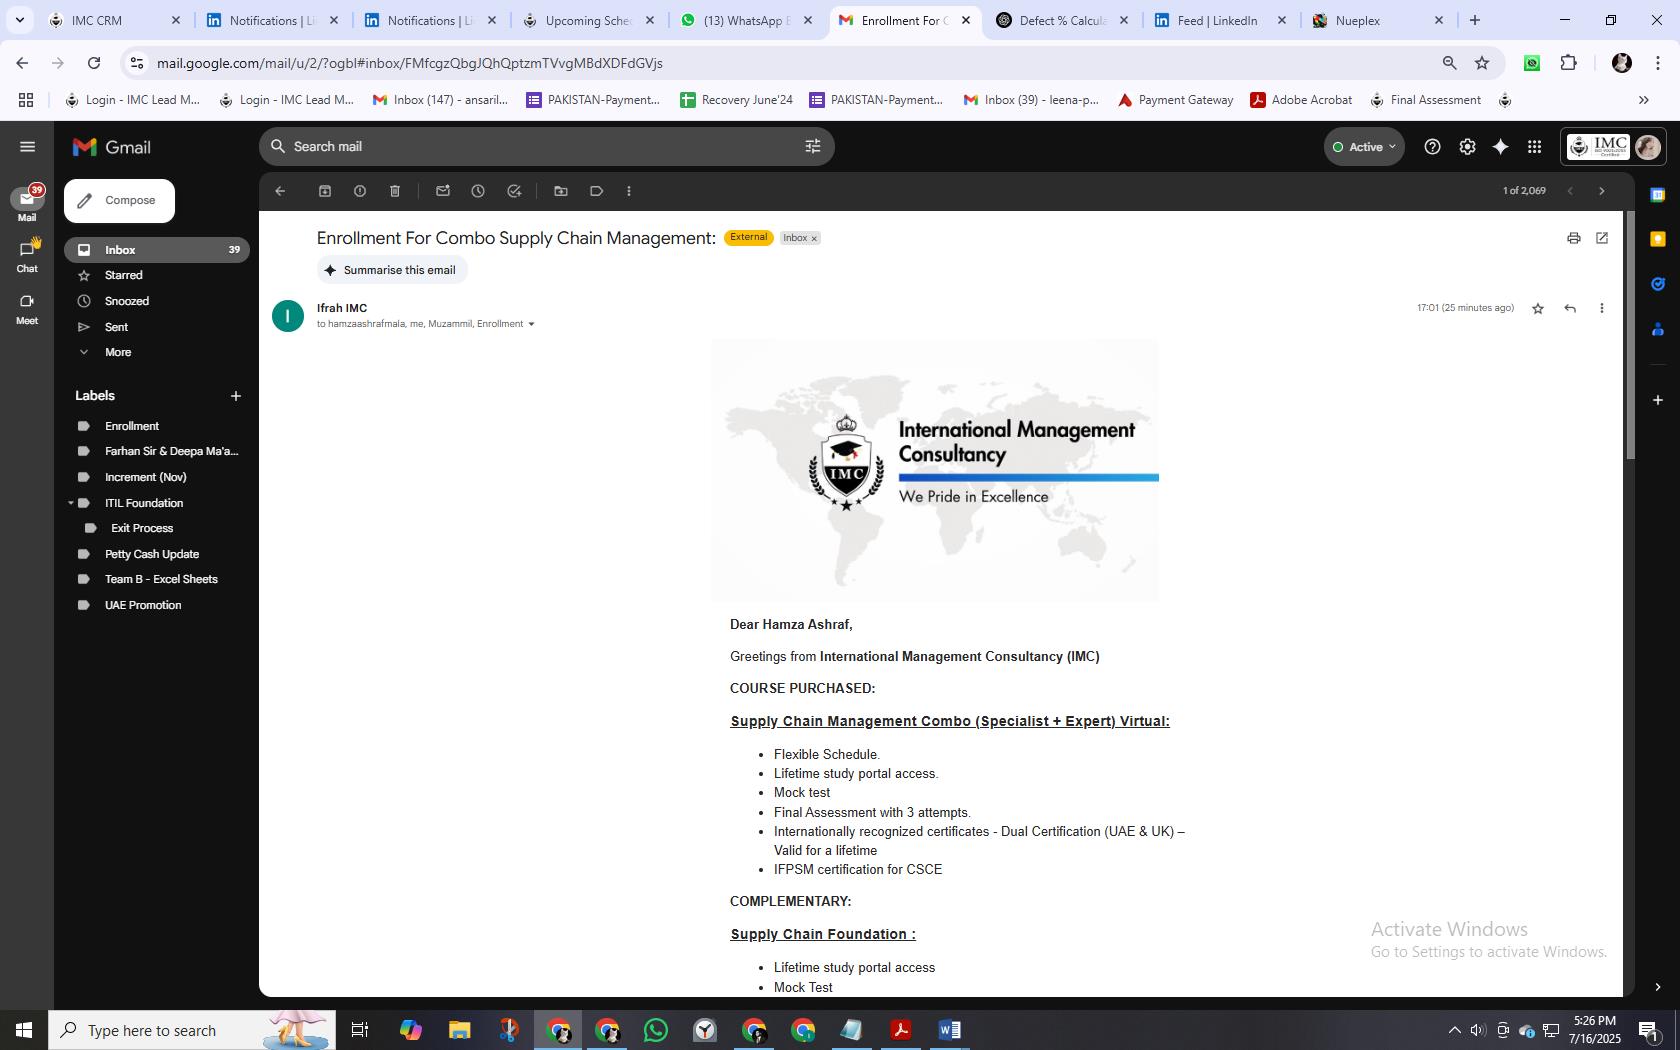
Task: Open Google Tasks side panel
Action: point(1658,284)
